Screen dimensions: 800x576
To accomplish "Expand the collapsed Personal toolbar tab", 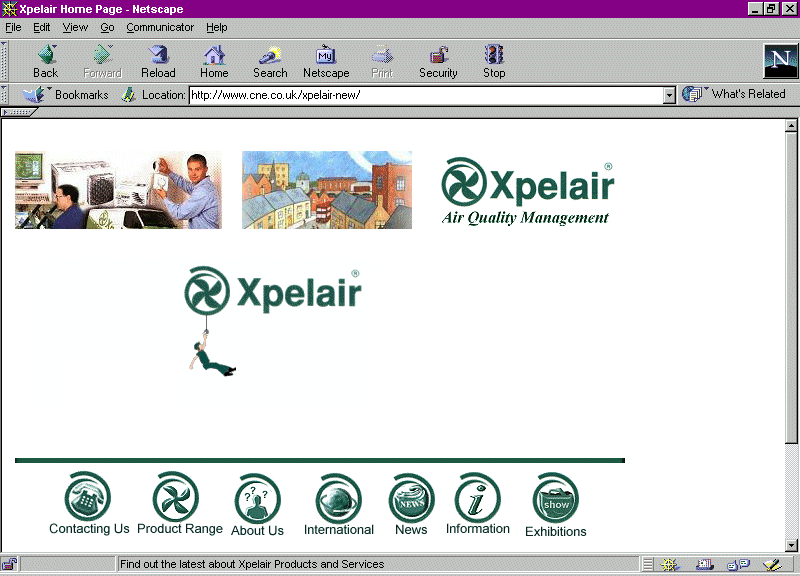I will (19, 112).
